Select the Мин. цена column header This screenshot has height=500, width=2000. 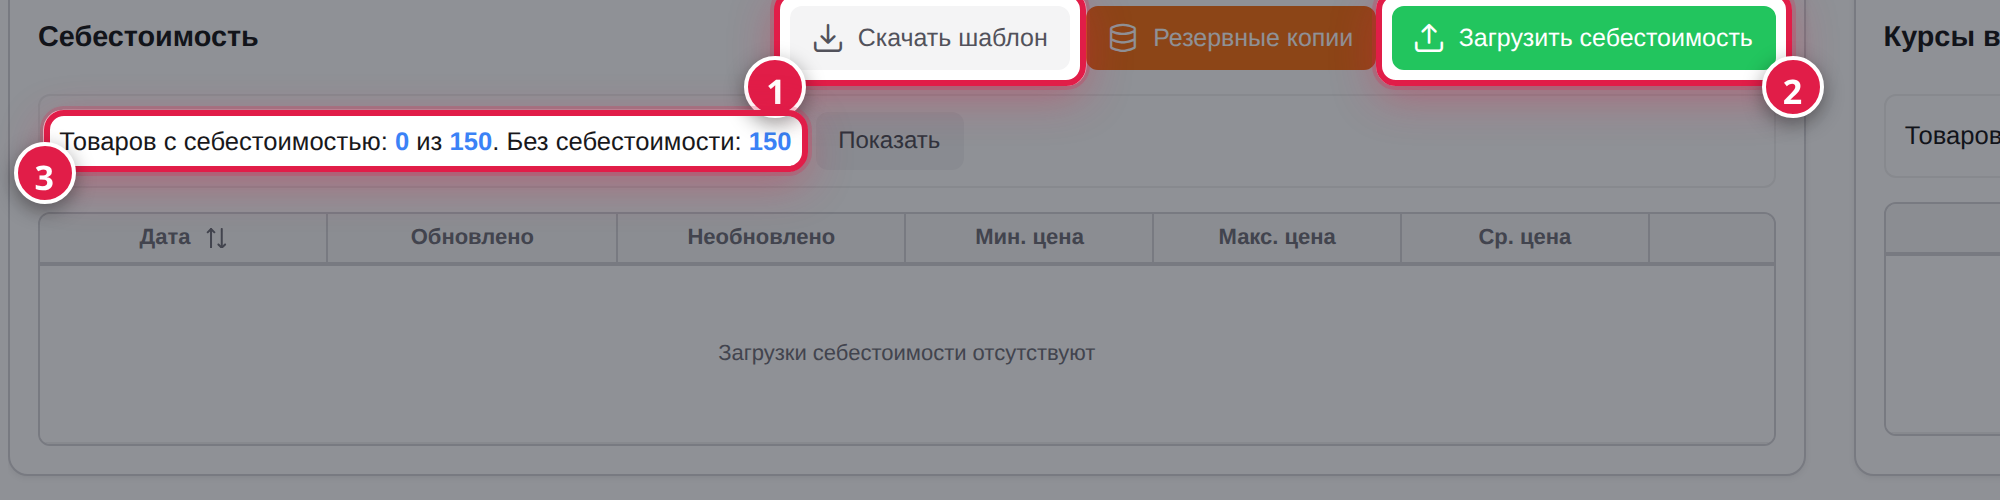1029,238
